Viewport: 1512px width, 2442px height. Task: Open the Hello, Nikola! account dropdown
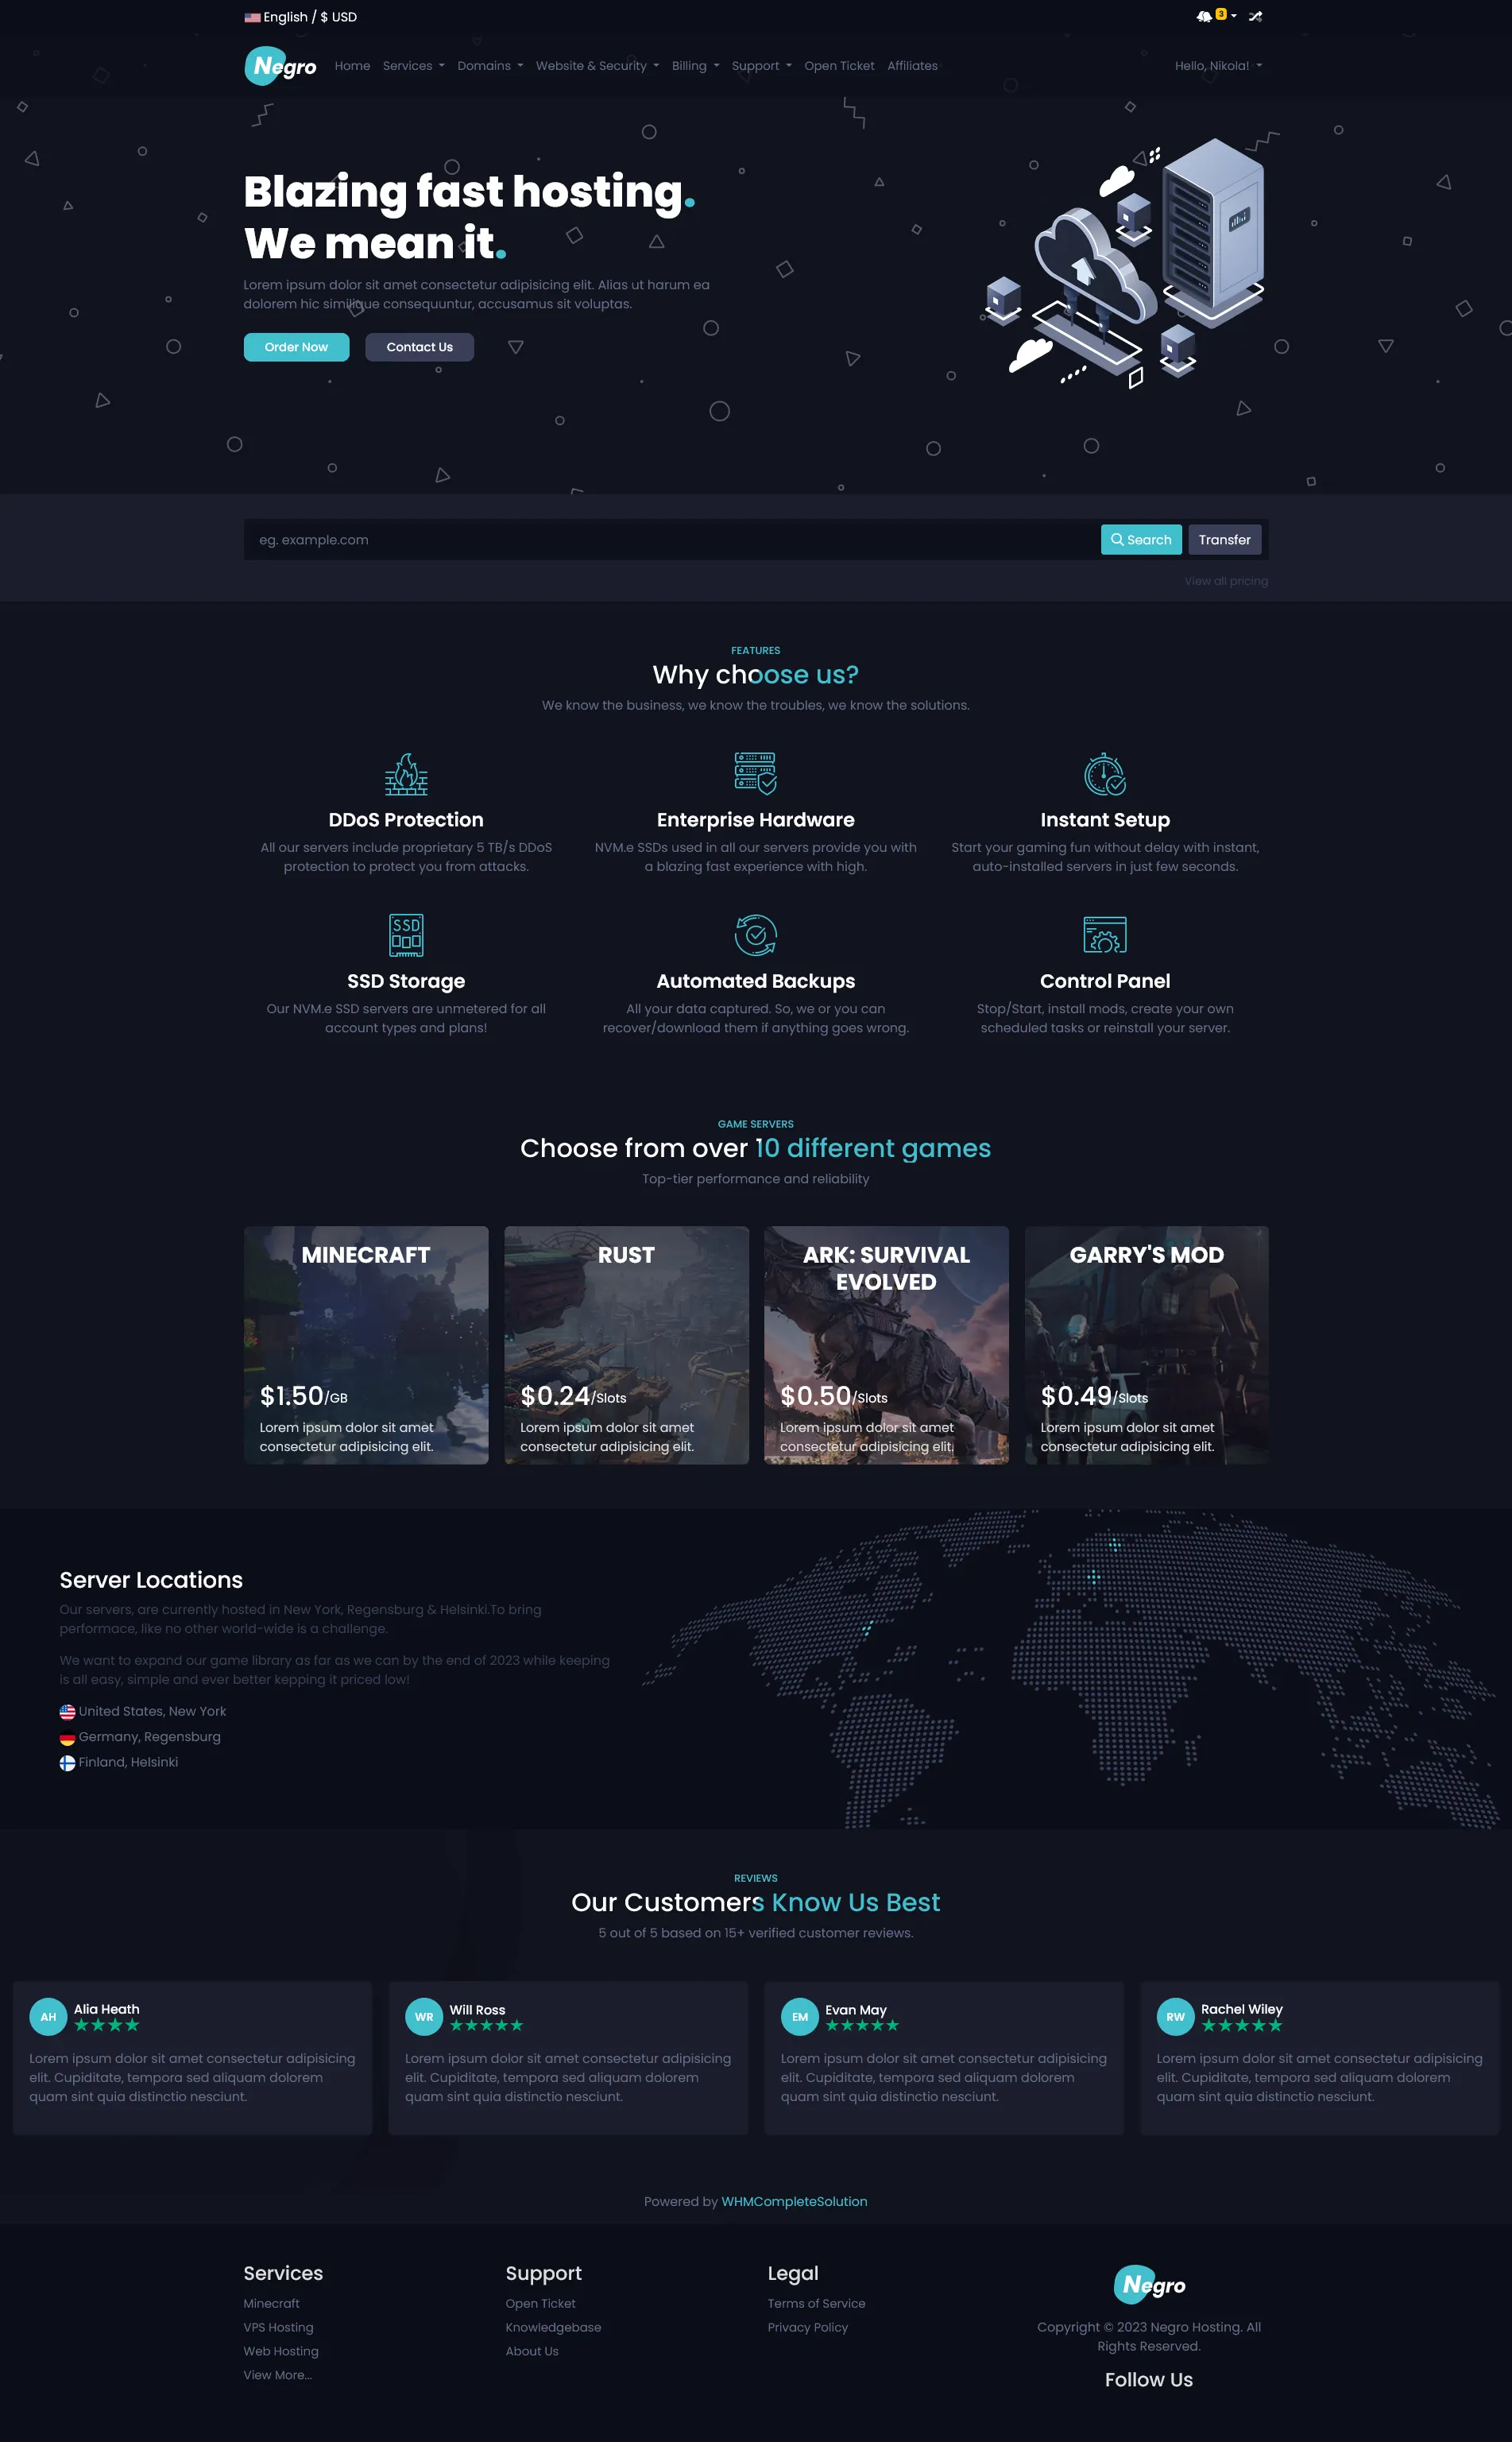(1217, 66)
